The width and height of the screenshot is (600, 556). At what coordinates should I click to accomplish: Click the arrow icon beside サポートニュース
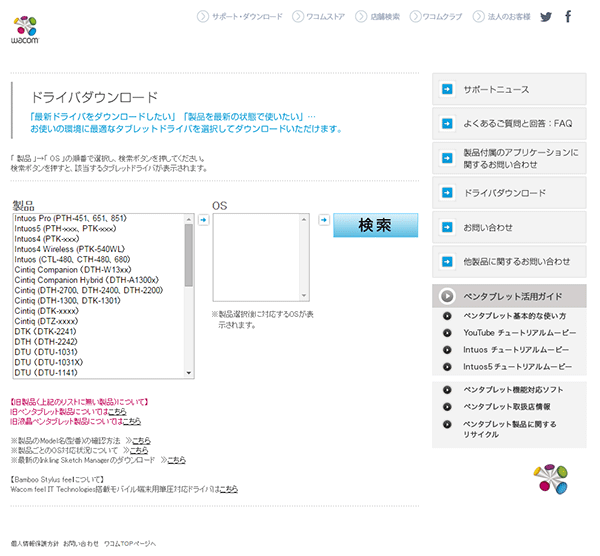coord(447,89)
